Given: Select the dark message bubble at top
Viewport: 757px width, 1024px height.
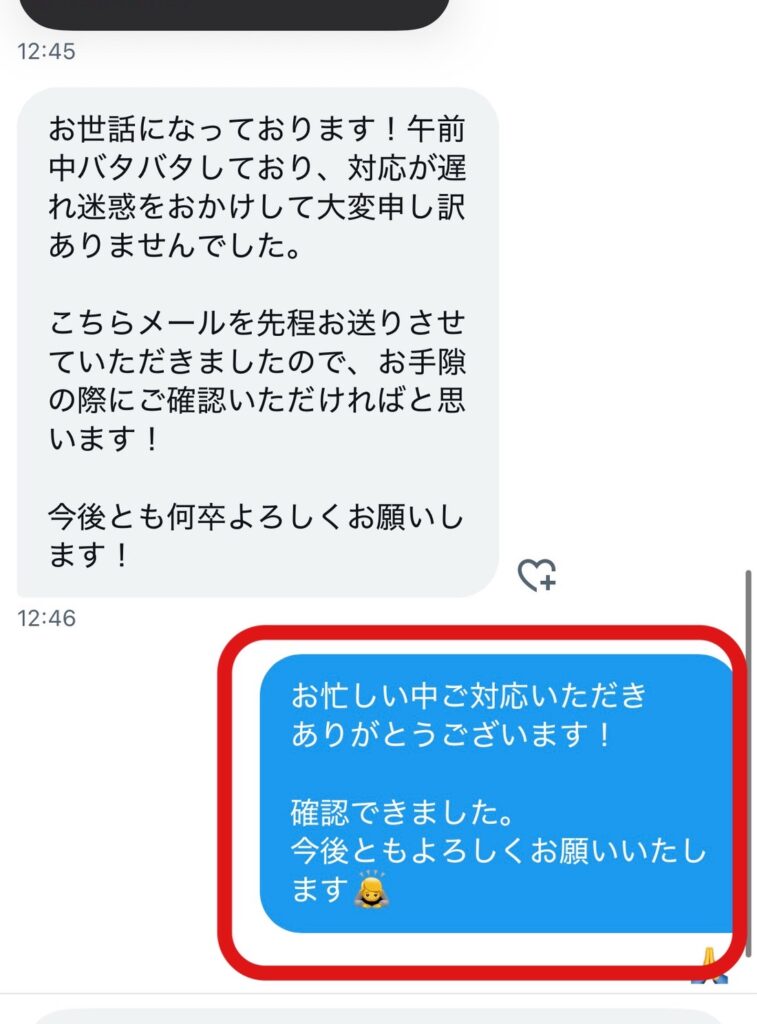Looking at the screenshot, I should click(x=235, y=13).
